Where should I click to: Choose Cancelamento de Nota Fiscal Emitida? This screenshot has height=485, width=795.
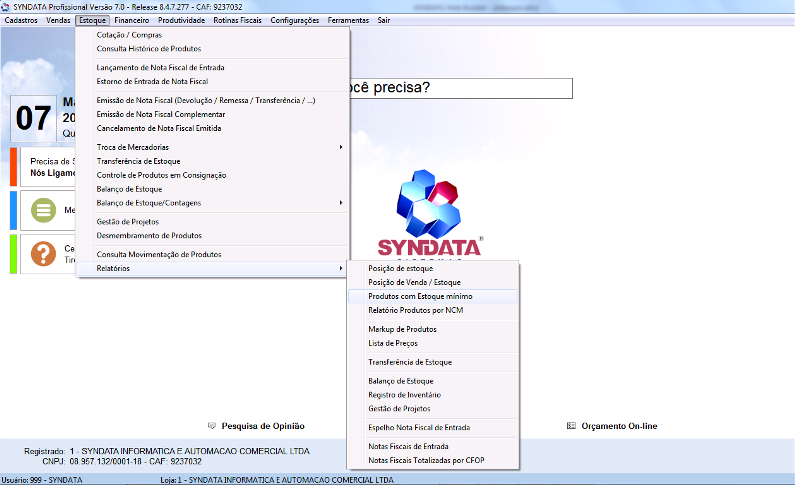click(x=213, y=128)
